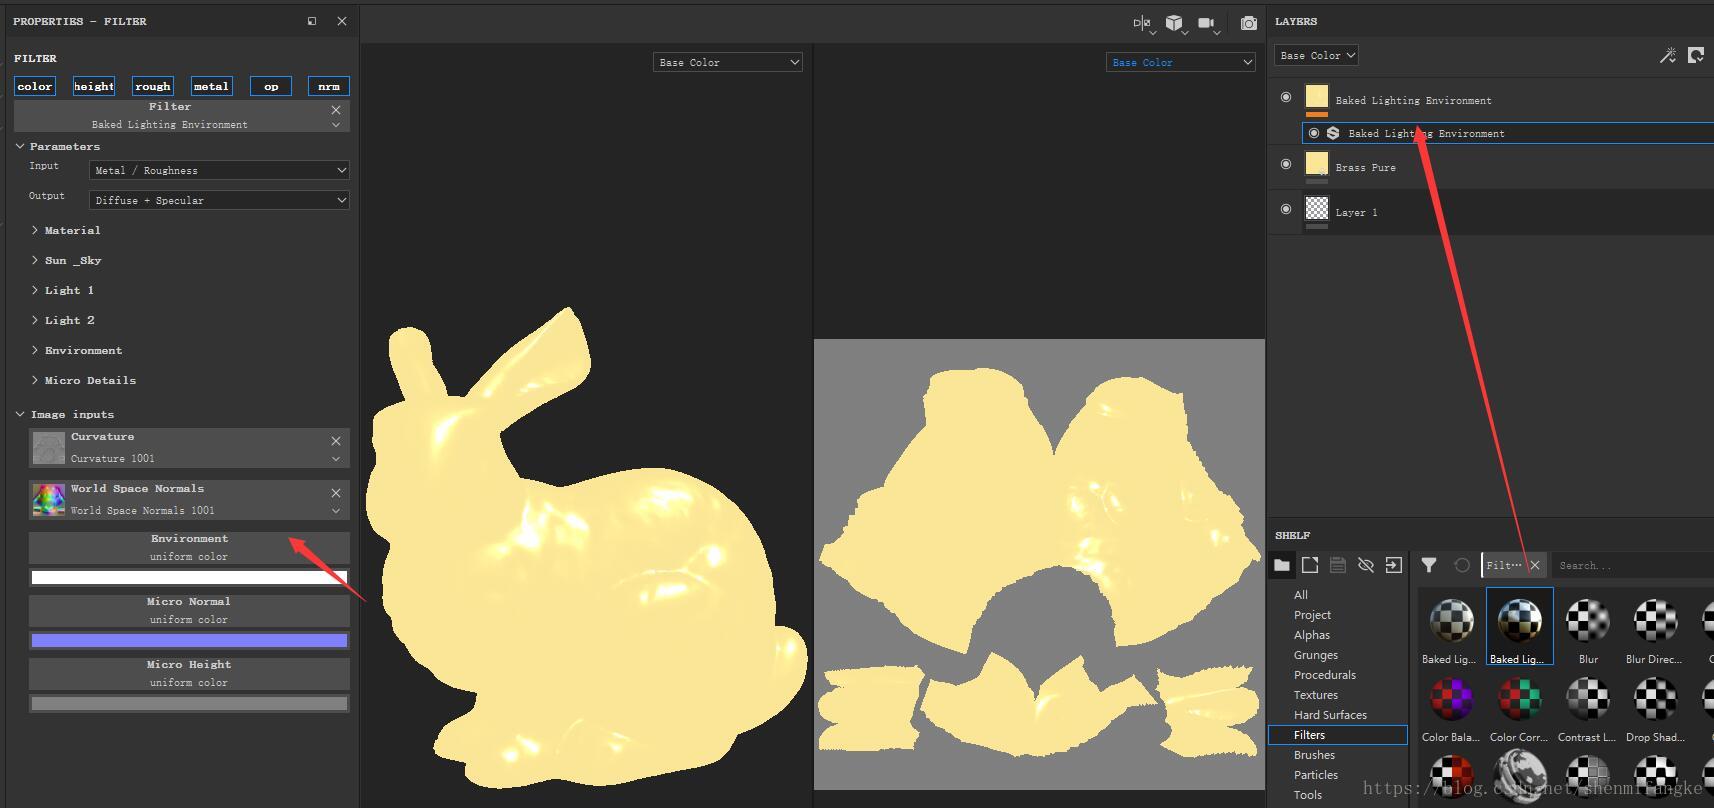Viewport: 1714px width, 808px height.
Task: Click the shelf list view icon
Action: pyautogui.click(x=1338, y=565)
